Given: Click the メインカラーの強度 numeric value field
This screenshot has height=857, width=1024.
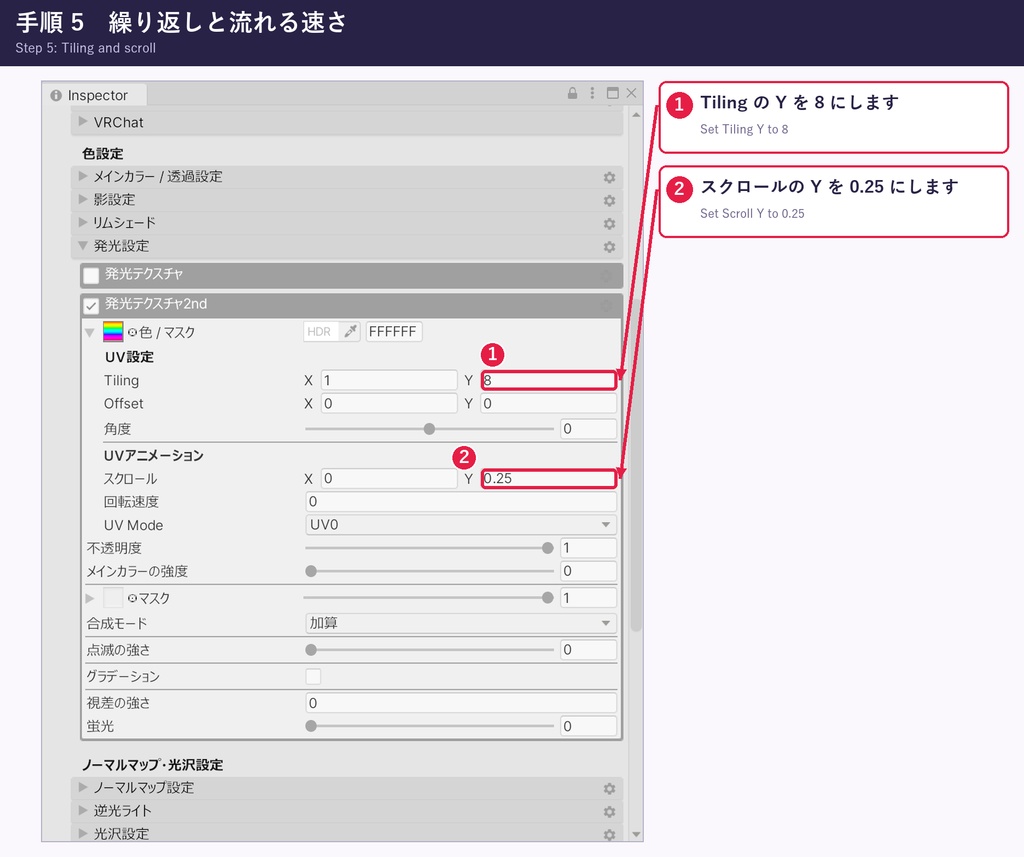Looking at the screenshot, I should pos(588,571).
